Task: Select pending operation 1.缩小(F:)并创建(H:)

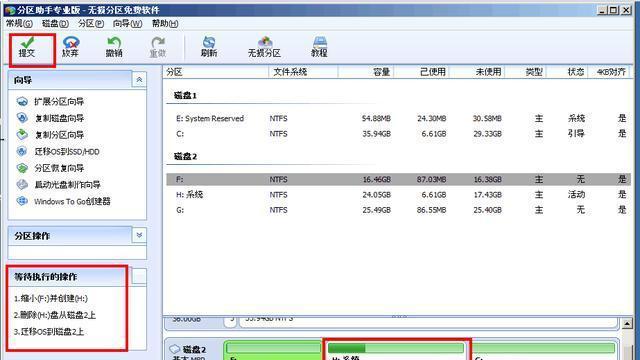Action: coord(51,298)
